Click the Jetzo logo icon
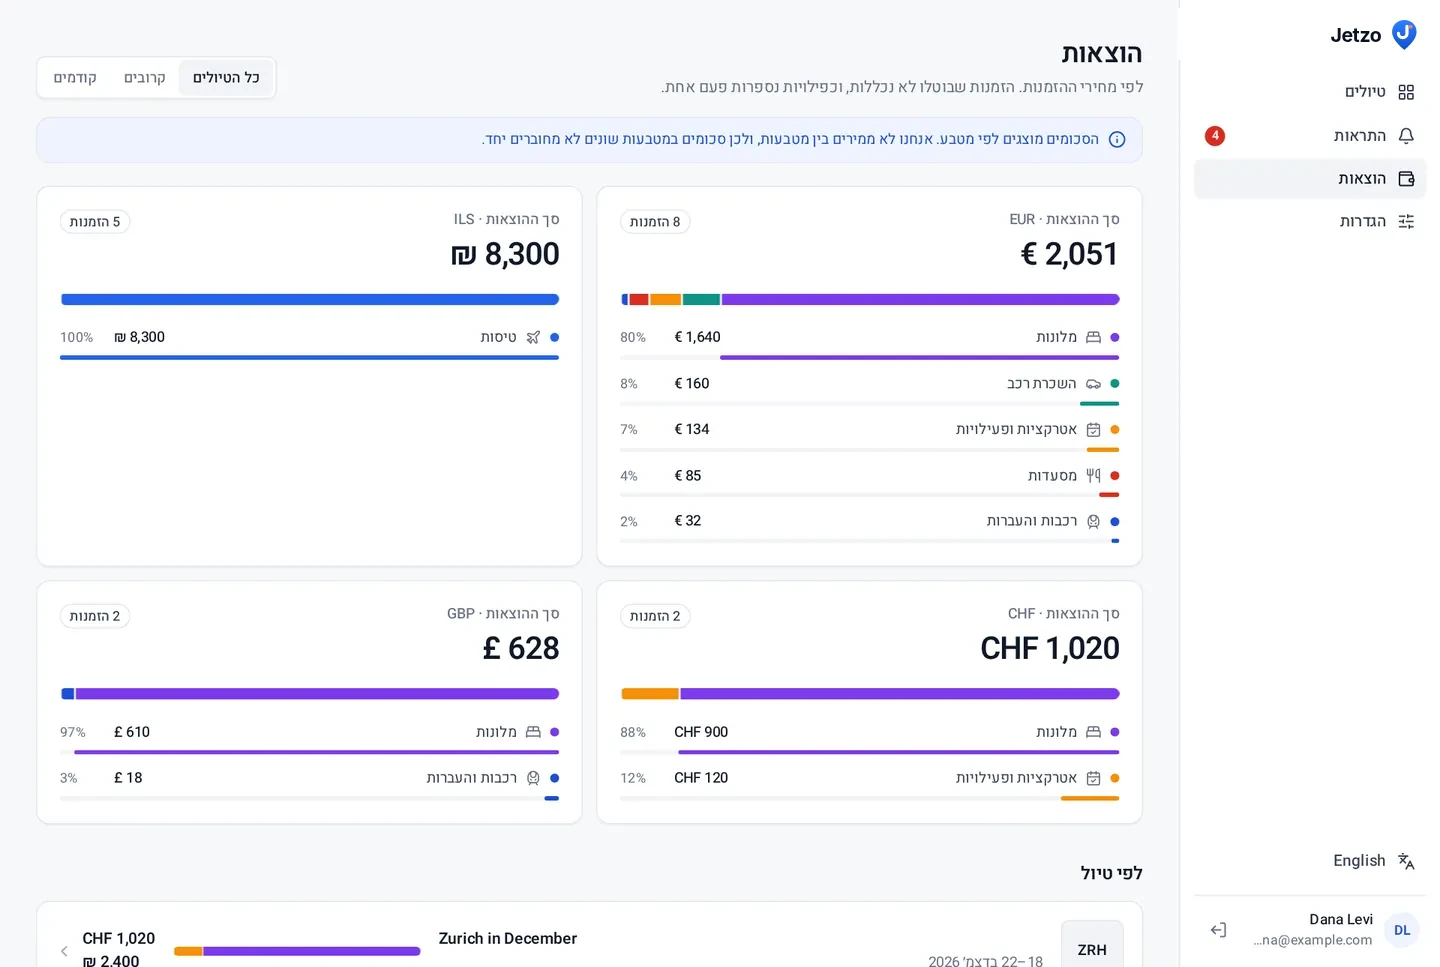1440x967 pixels. tap(1404, 35)
